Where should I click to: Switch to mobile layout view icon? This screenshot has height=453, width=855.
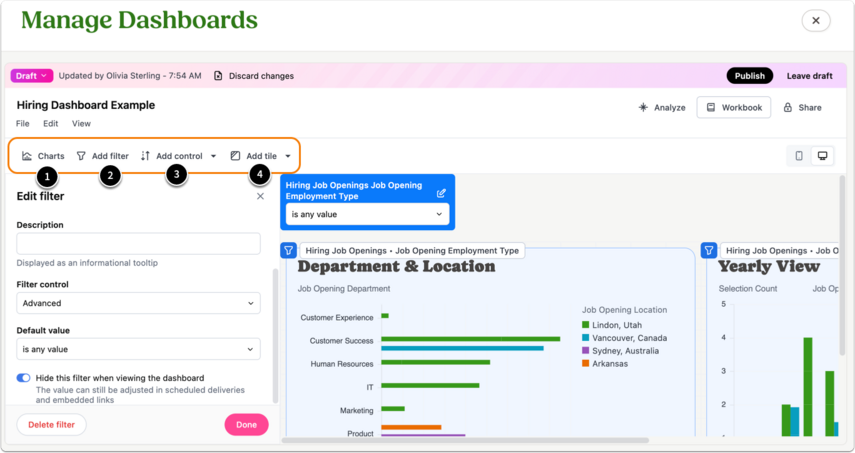pos(799,156)
